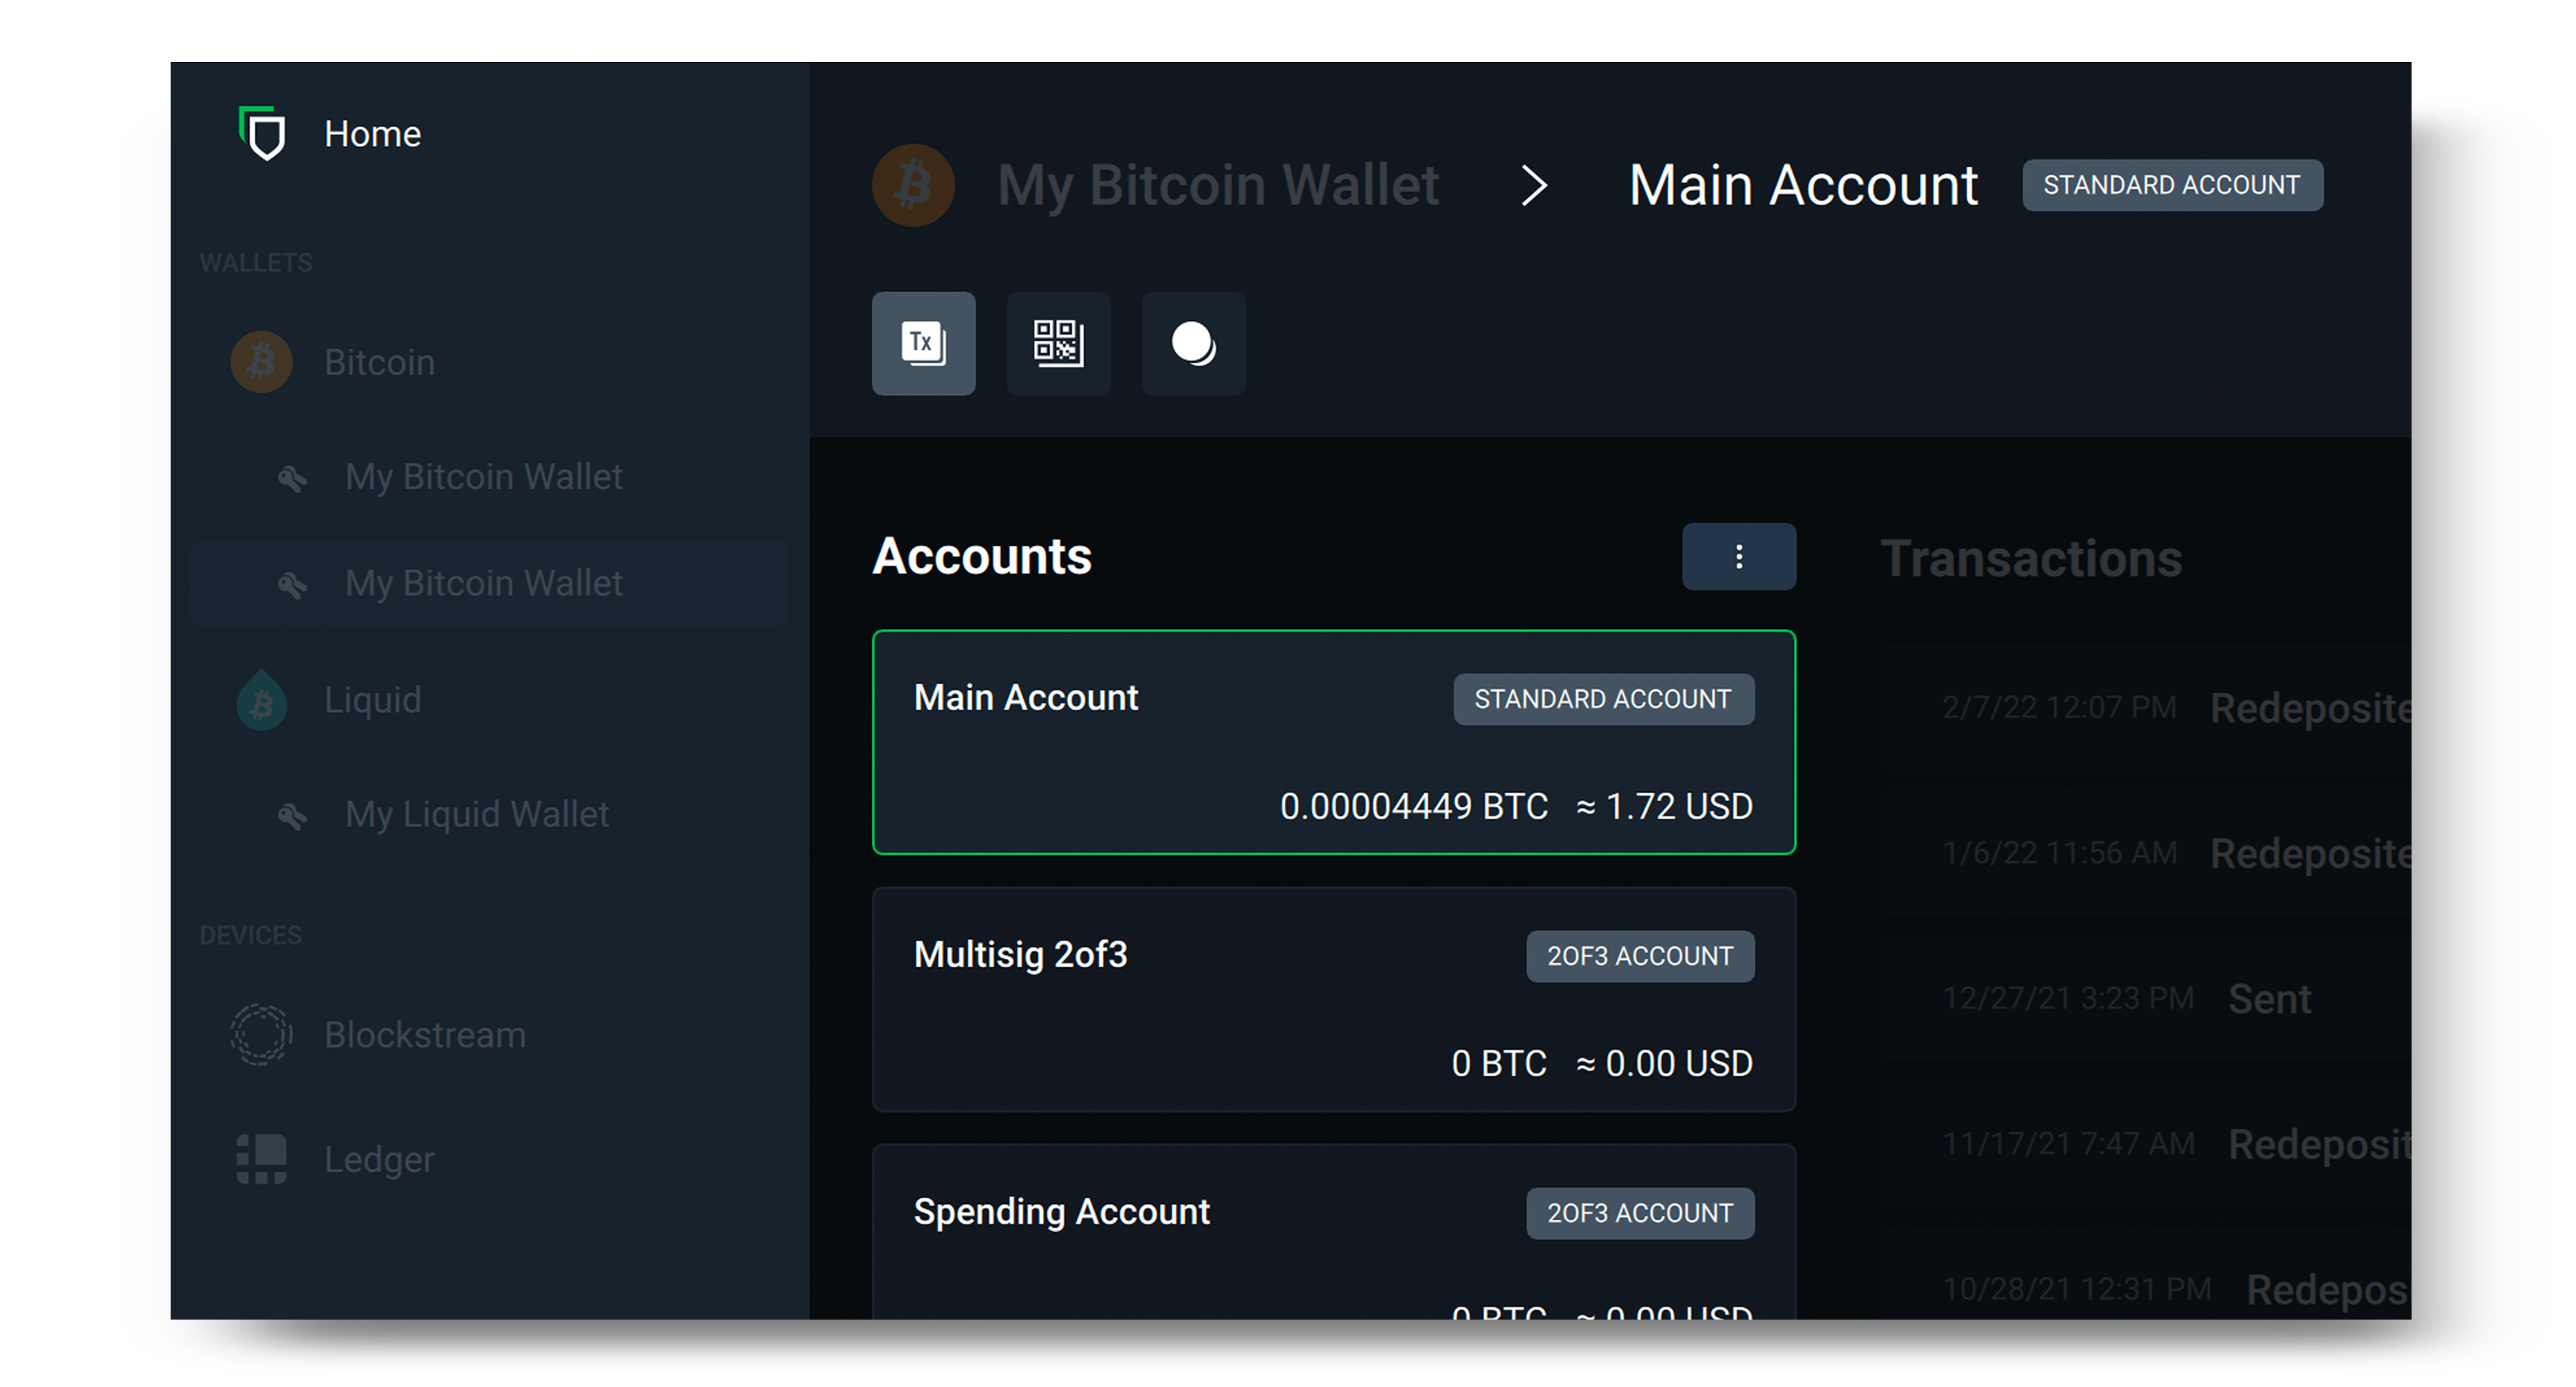Click the QR code scanner toolbar icon
The width and height of the screenshot is (2576, 1387).
1058,343
